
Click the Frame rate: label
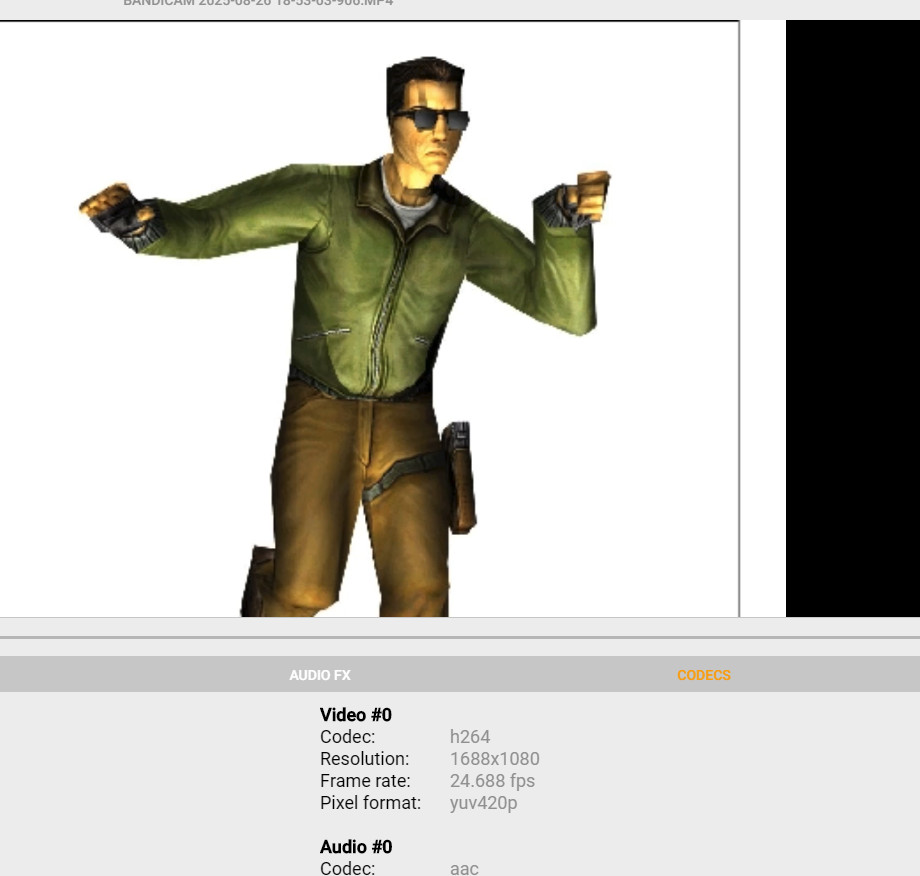coord(365,781)
